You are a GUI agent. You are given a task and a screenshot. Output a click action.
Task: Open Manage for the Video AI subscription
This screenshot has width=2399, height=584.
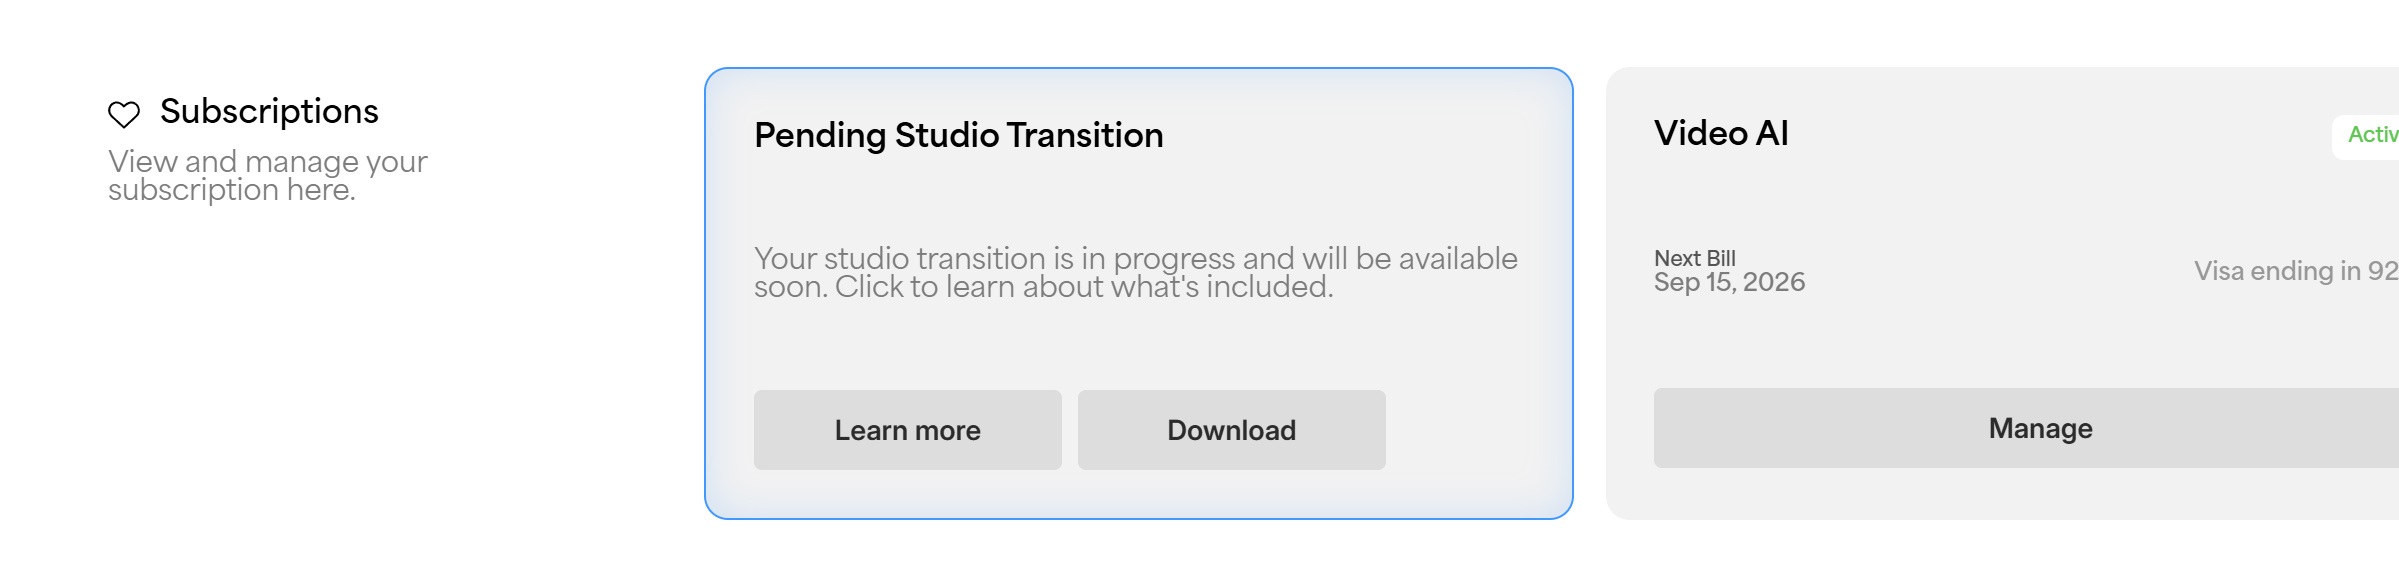pos(2039,428)
